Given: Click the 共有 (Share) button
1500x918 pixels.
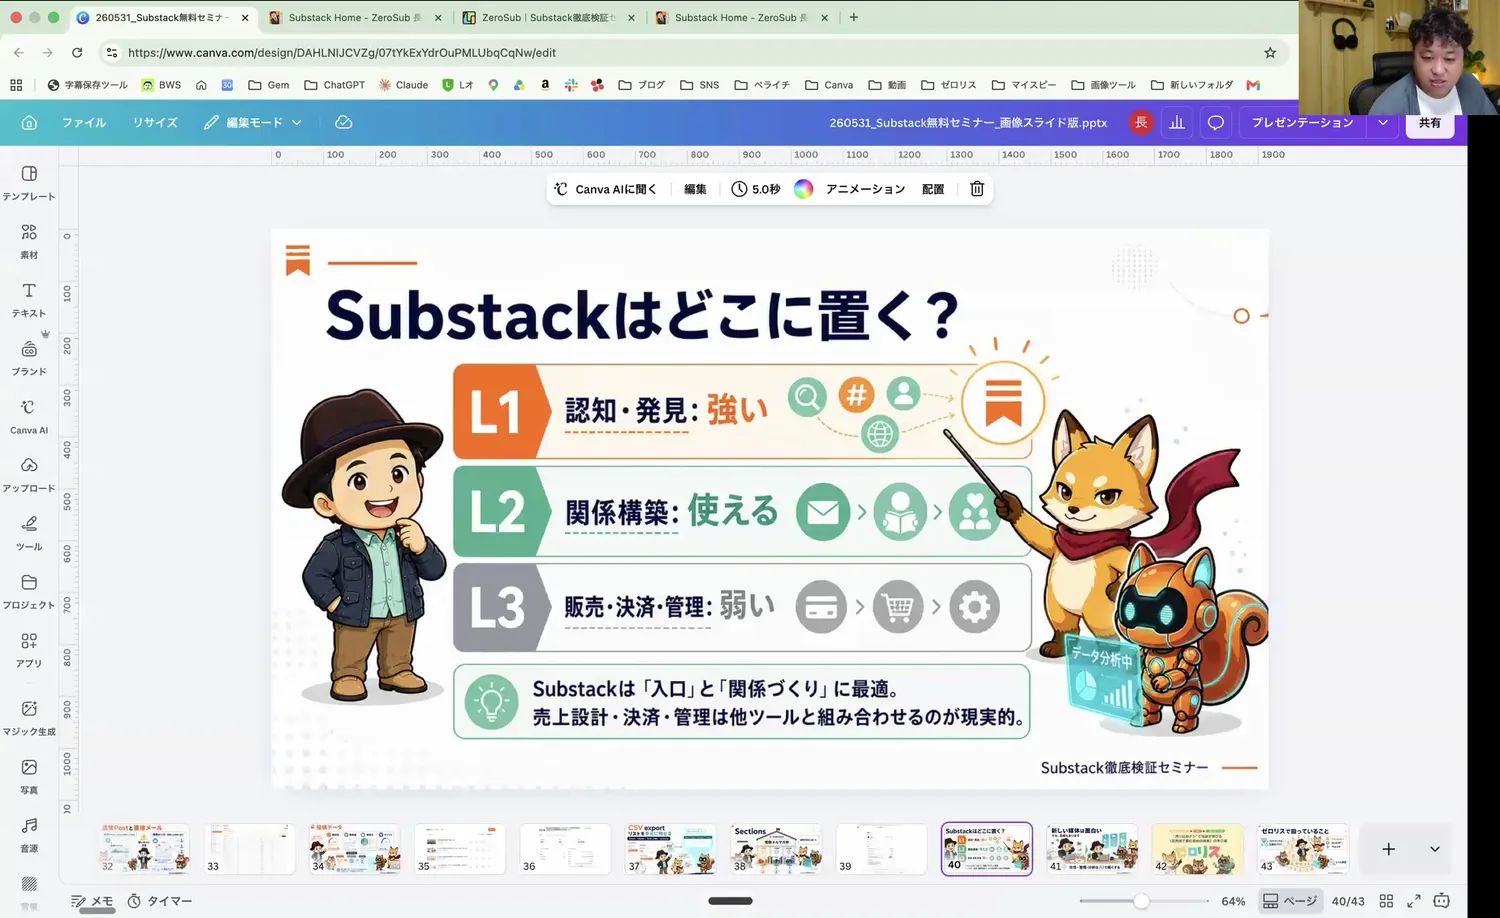Looking at the screenshot, I should click(1430, 122).
